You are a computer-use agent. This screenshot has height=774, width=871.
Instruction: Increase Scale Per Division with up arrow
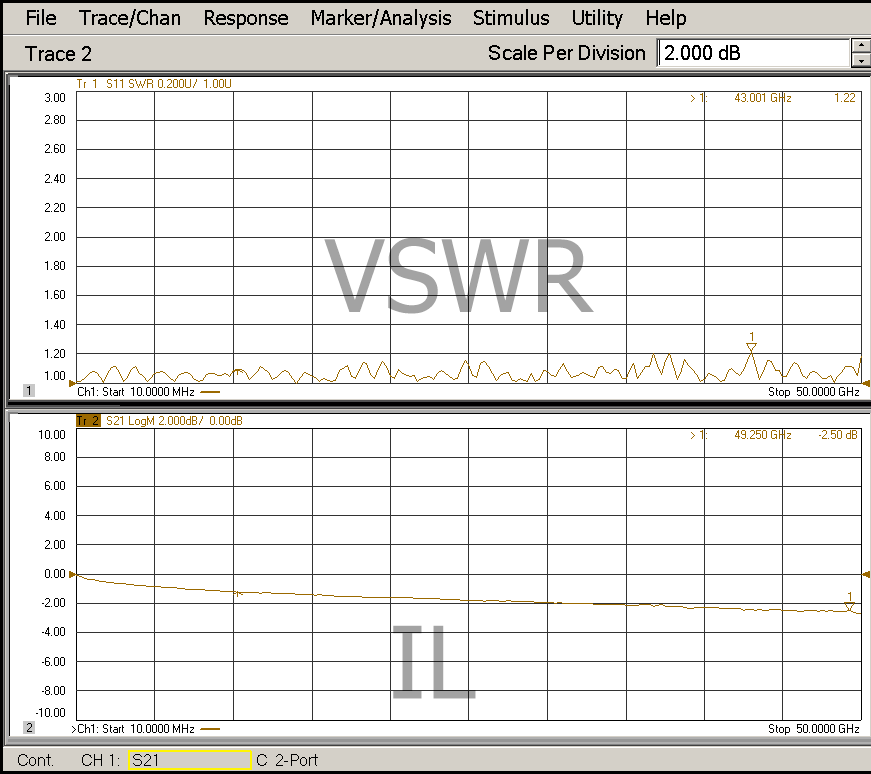(x=861, y=45)
